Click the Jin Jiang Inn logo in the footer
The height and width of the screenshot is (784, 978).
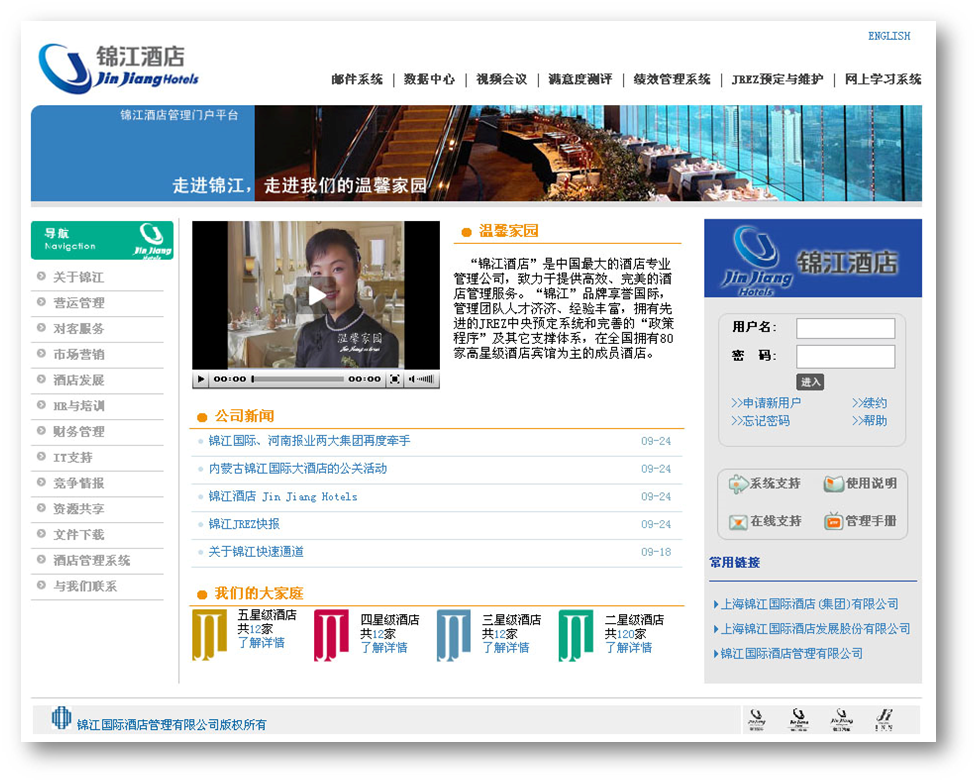coord(884,719)
